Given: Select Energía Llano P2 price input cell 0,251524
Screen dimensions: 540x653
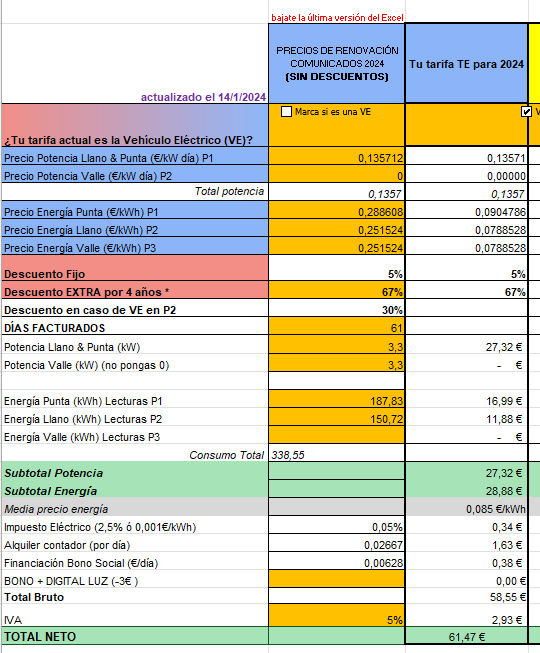Looking at the screenshot, I should [x=337, y=230].
